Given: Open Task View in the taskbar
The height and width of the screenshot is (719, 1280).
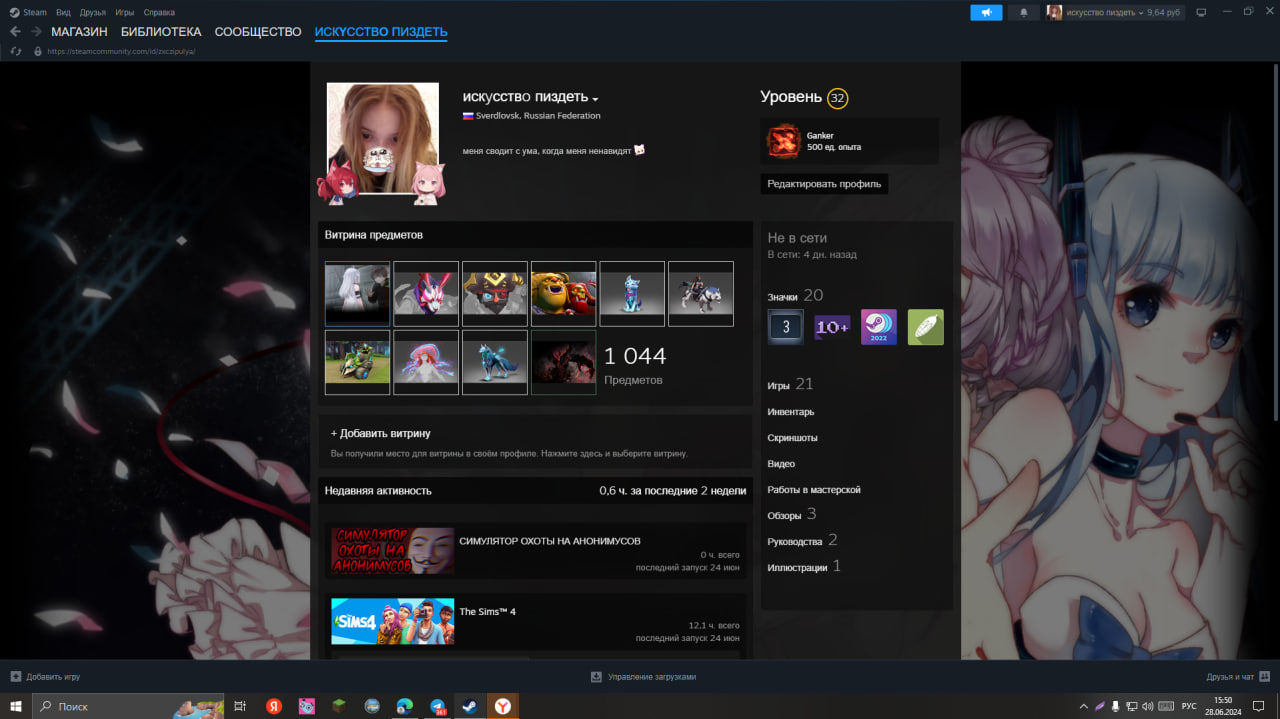Looking at the screenshot, I should pos(240,706).
